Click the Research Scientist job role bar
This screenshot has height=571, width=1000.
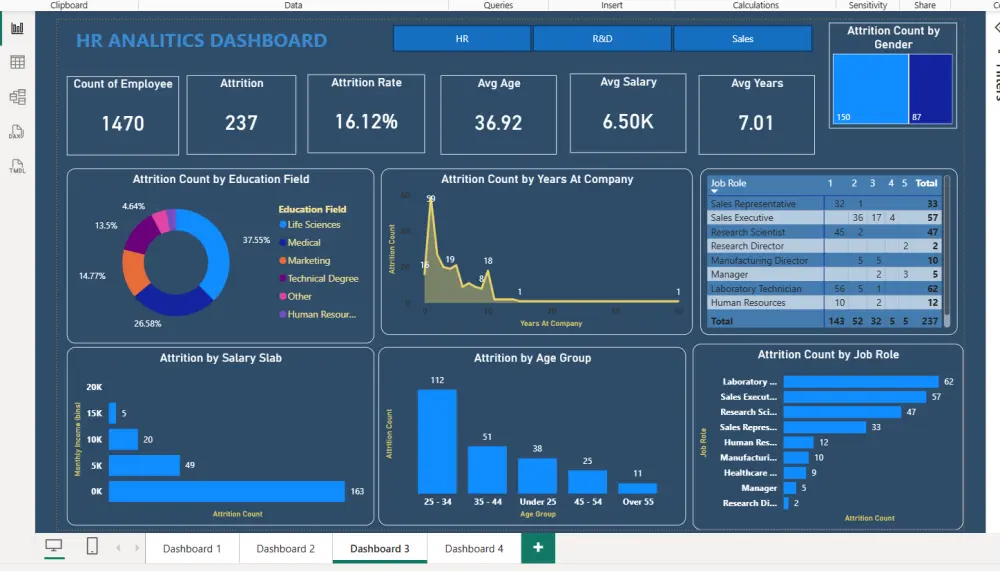[x=842, y=412]
